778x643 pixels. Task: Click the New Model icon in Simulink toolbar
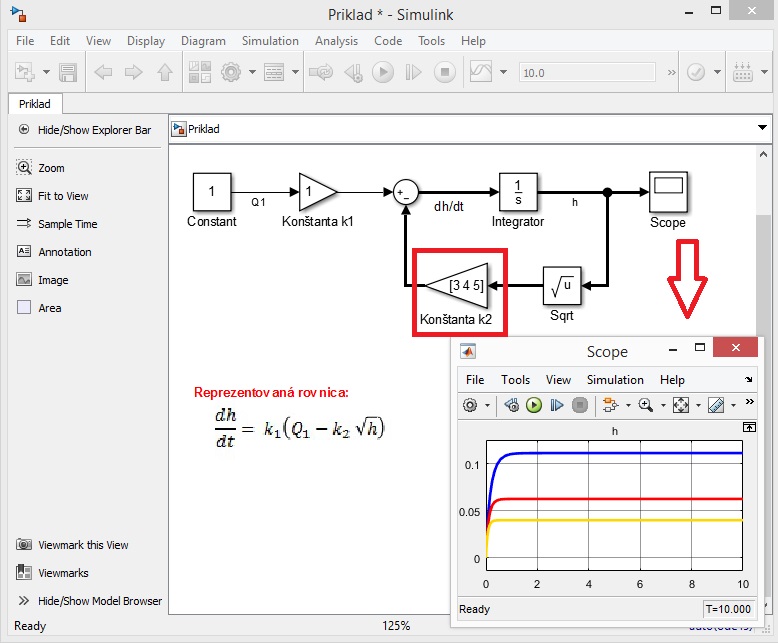[x=24, y=72]
